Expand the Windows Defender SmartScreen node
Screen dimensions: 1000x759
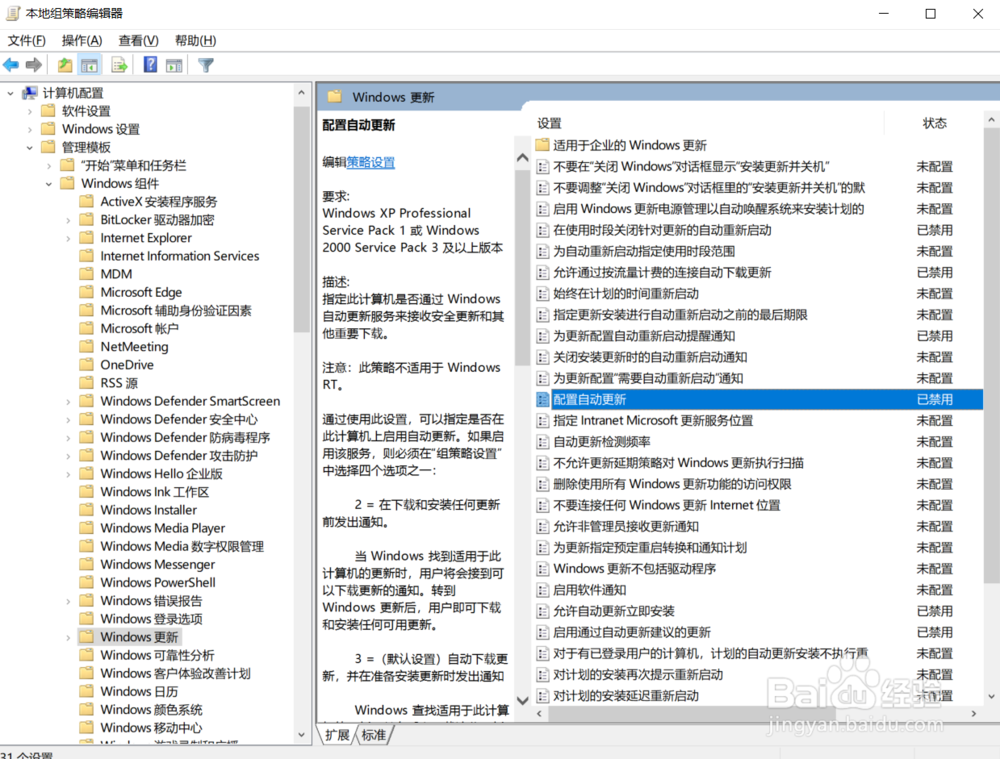click(x=68, y=401)
